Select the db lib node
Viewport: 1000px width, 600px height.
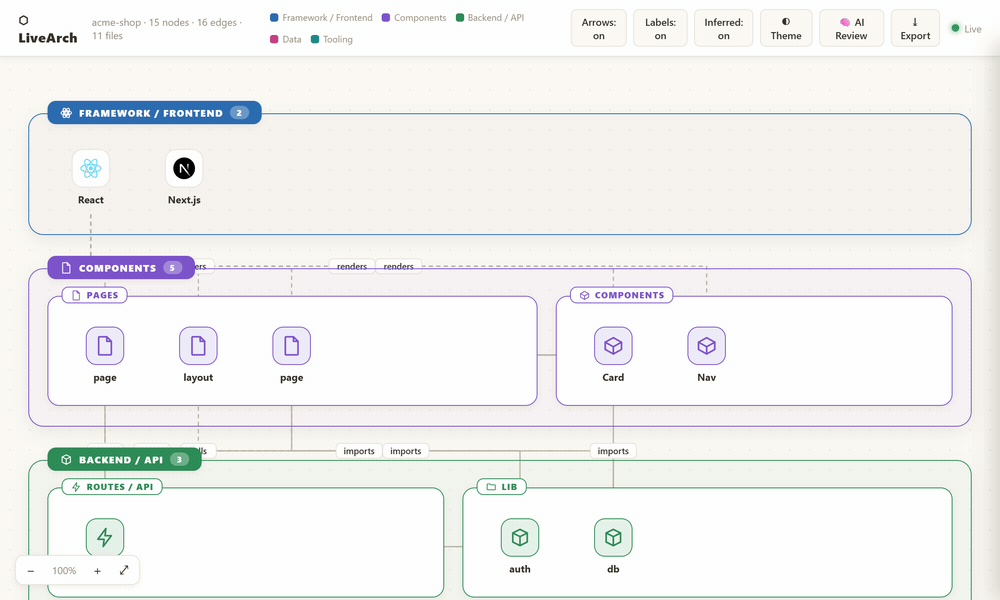coord(613,538)
